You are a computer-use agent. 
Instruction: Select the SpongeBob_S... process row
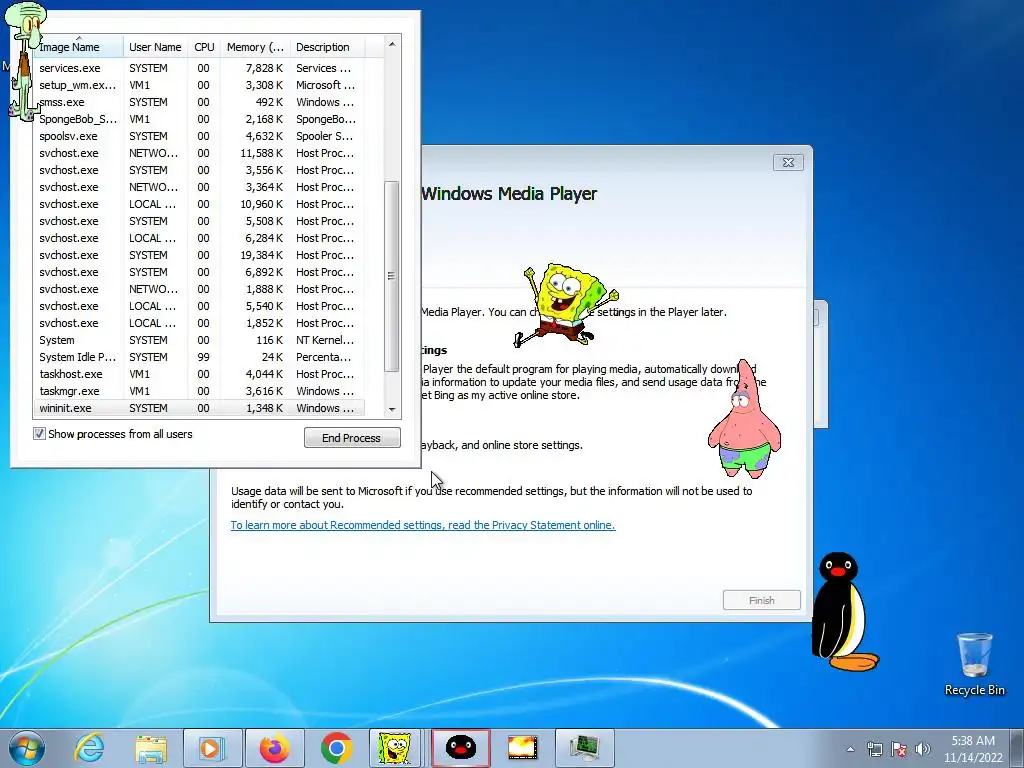(199, 119)
